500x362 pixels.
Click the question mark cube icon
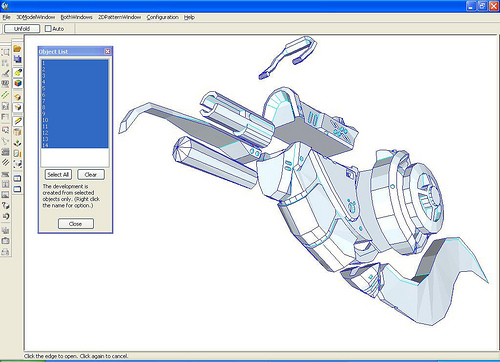pos(5,205)
